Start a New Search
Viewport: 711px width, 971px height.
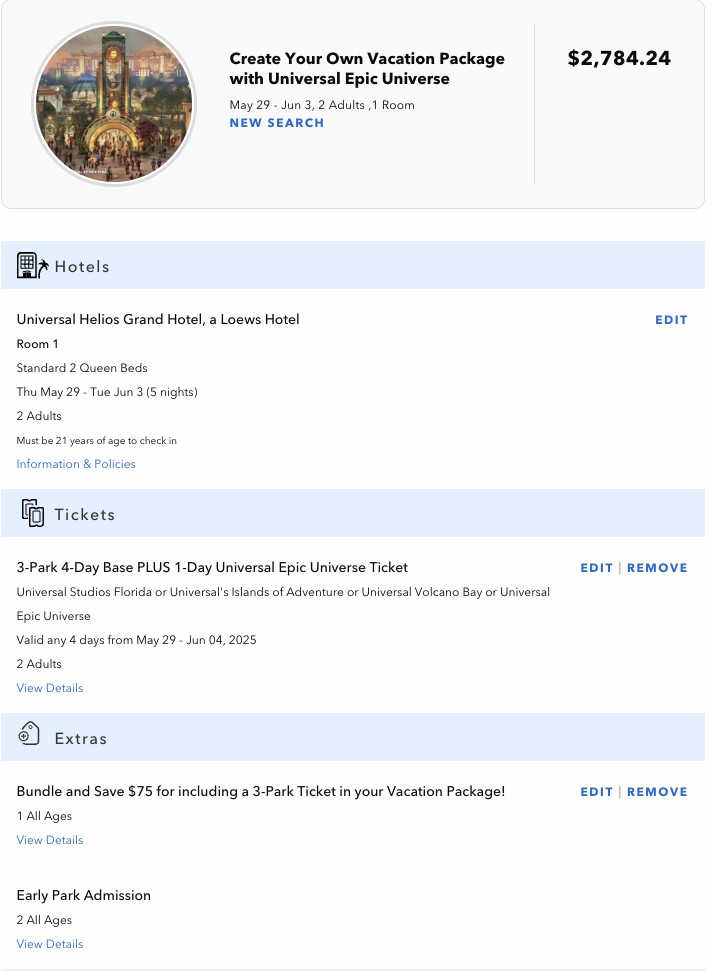(x=277, y=123)
